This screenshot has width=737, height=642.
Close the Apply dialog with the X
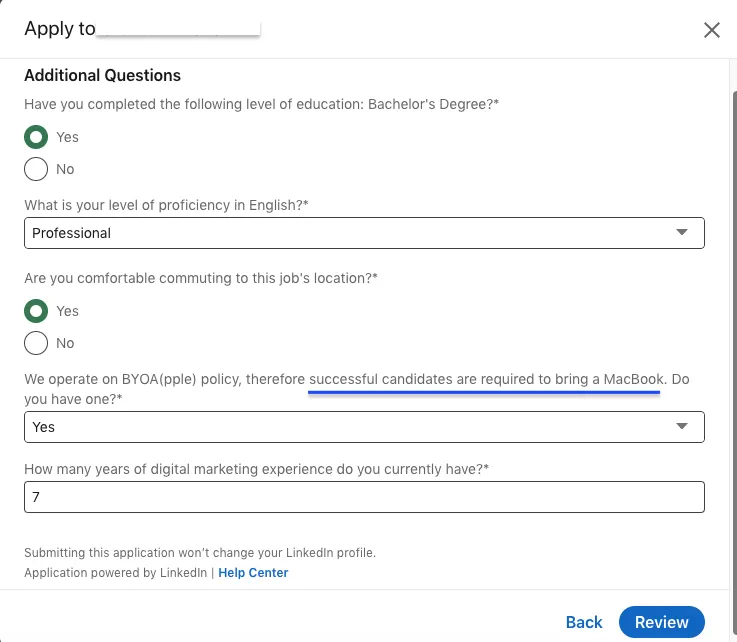[x=712, y=30]
